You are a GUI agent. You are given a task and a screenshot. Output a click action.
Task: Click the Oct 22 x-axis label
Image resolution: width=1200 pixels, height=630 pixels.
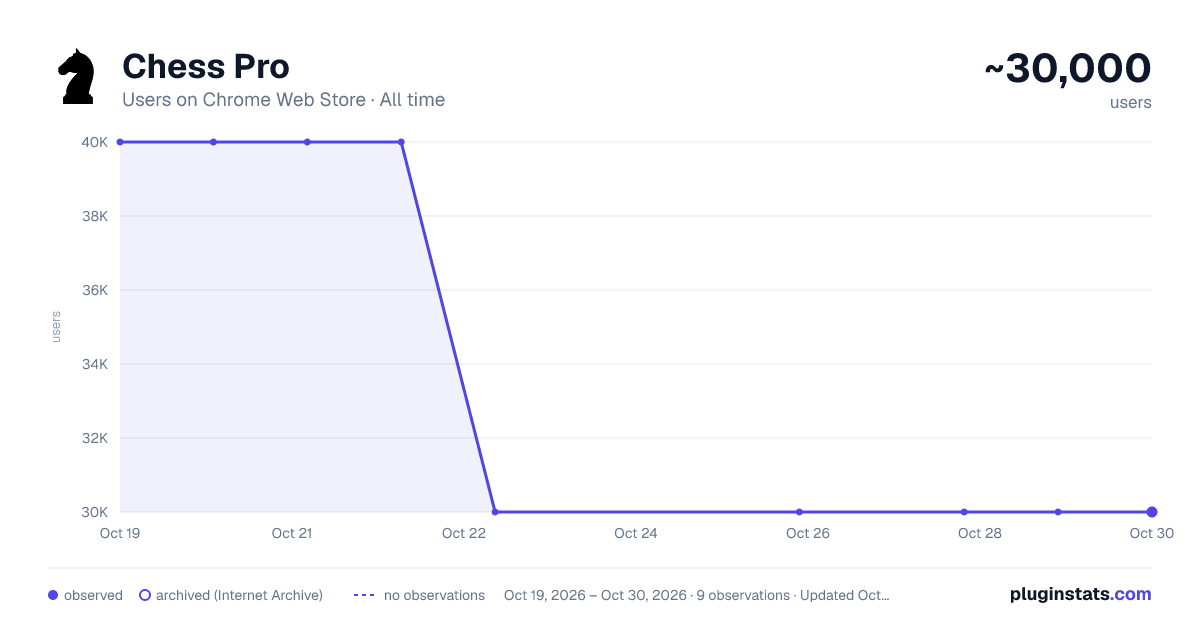(x=464, y=533)
